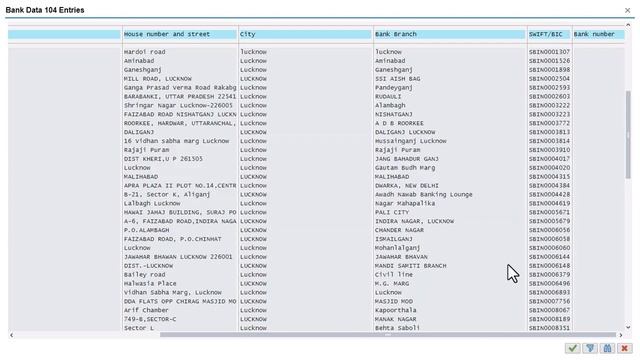
Task: Select A D B ROORKEE bank branch
Action: click(400, 123)
